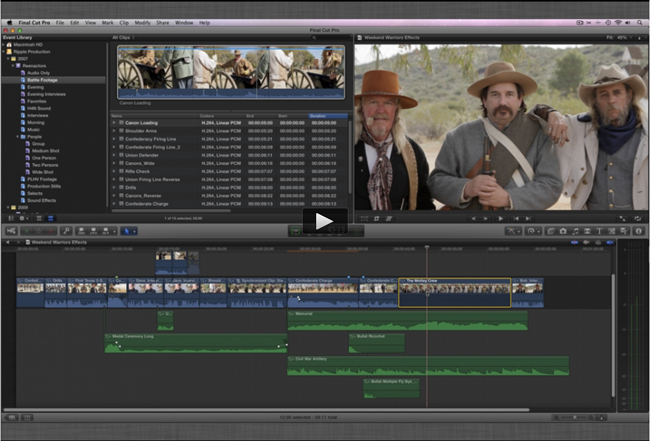Open the Select arrow tool menu

point(129,231)
